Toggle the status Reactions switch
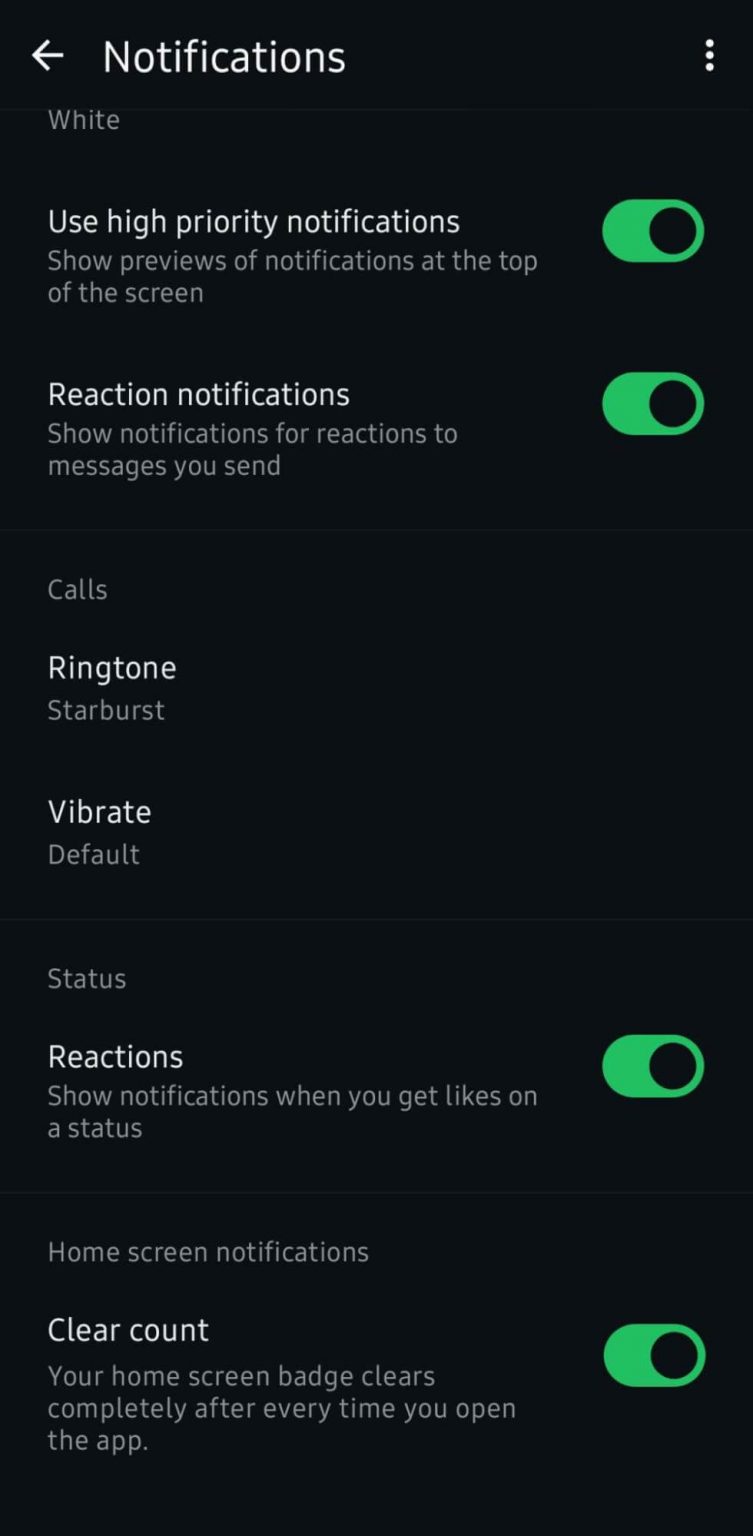This screenshot has width=753, height=1536. click(x=653, y=1066)
